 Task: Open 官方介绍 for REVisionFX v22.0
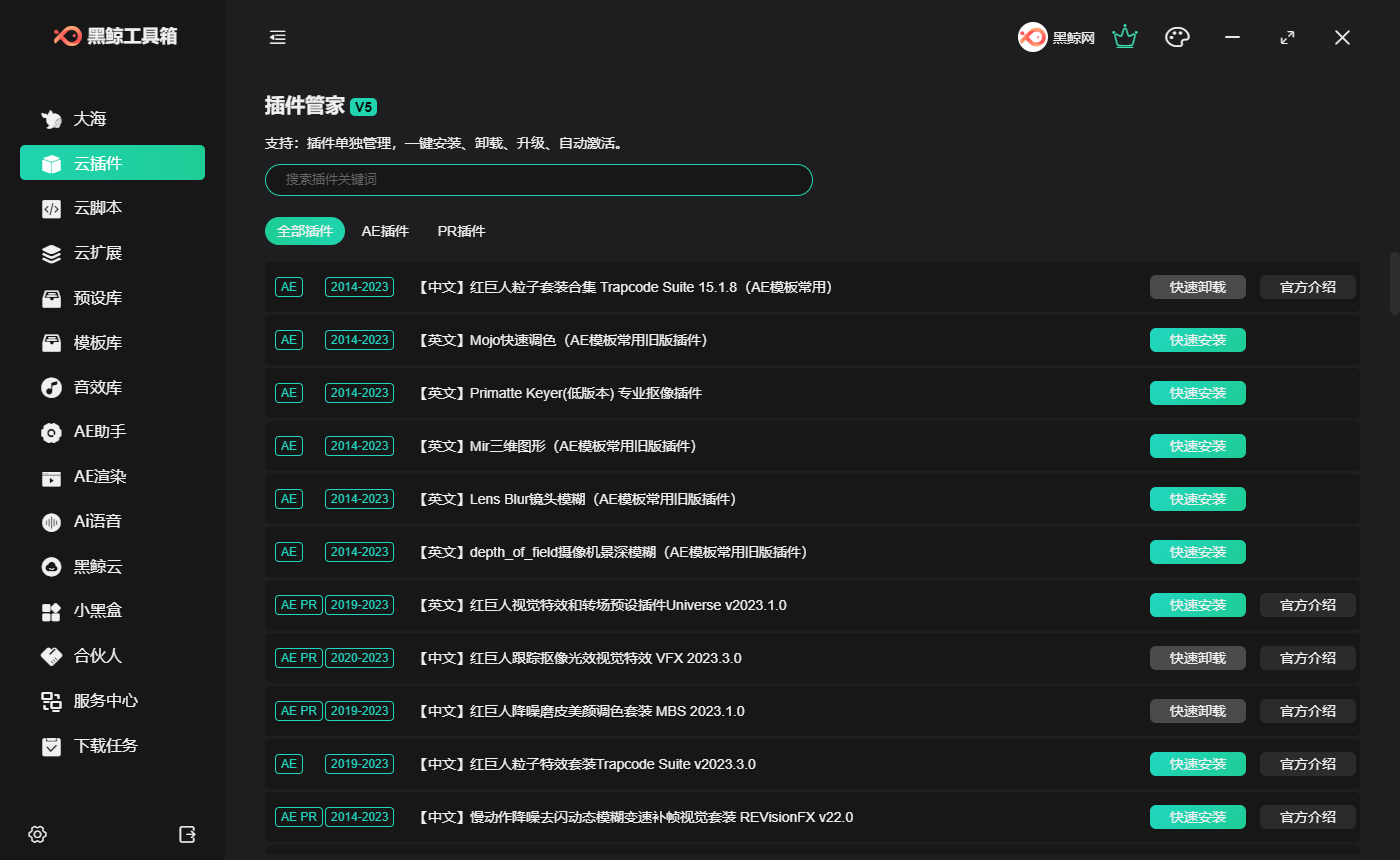pos(1308,817)
